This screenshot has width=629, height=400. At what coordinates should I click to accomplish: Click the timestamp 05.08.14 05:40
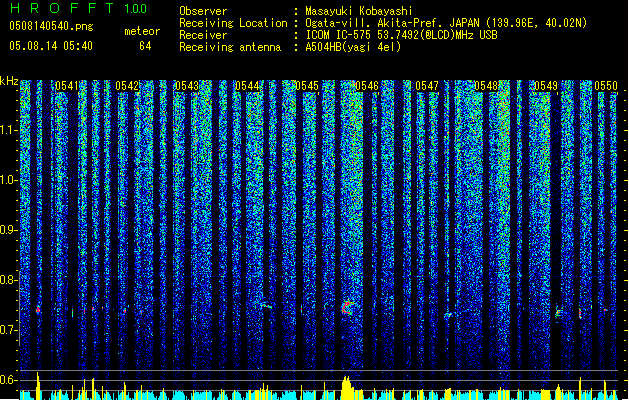51,46
